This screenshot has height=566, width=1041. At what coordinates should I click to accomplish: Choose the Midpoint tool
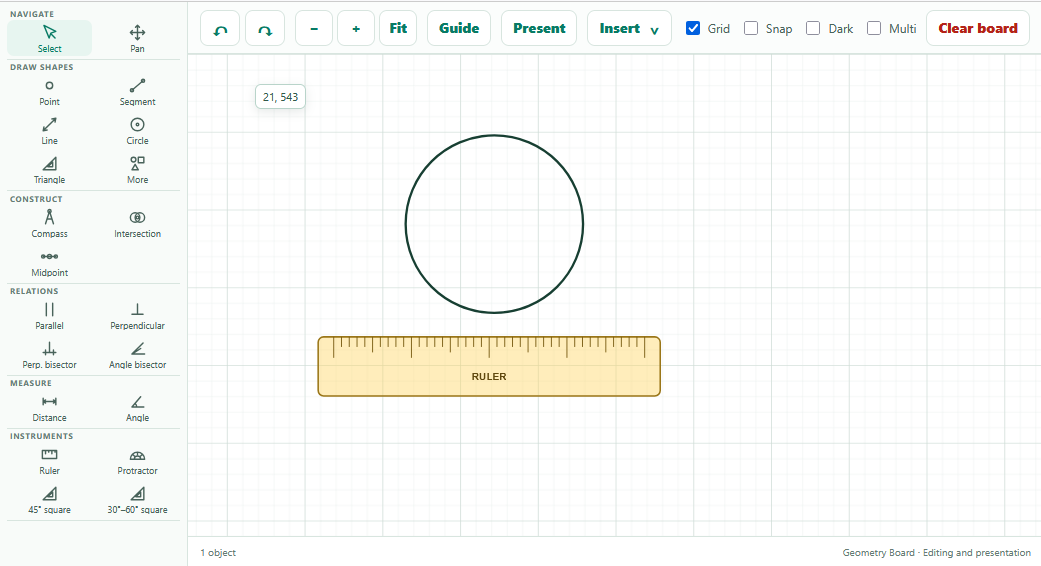50,263
